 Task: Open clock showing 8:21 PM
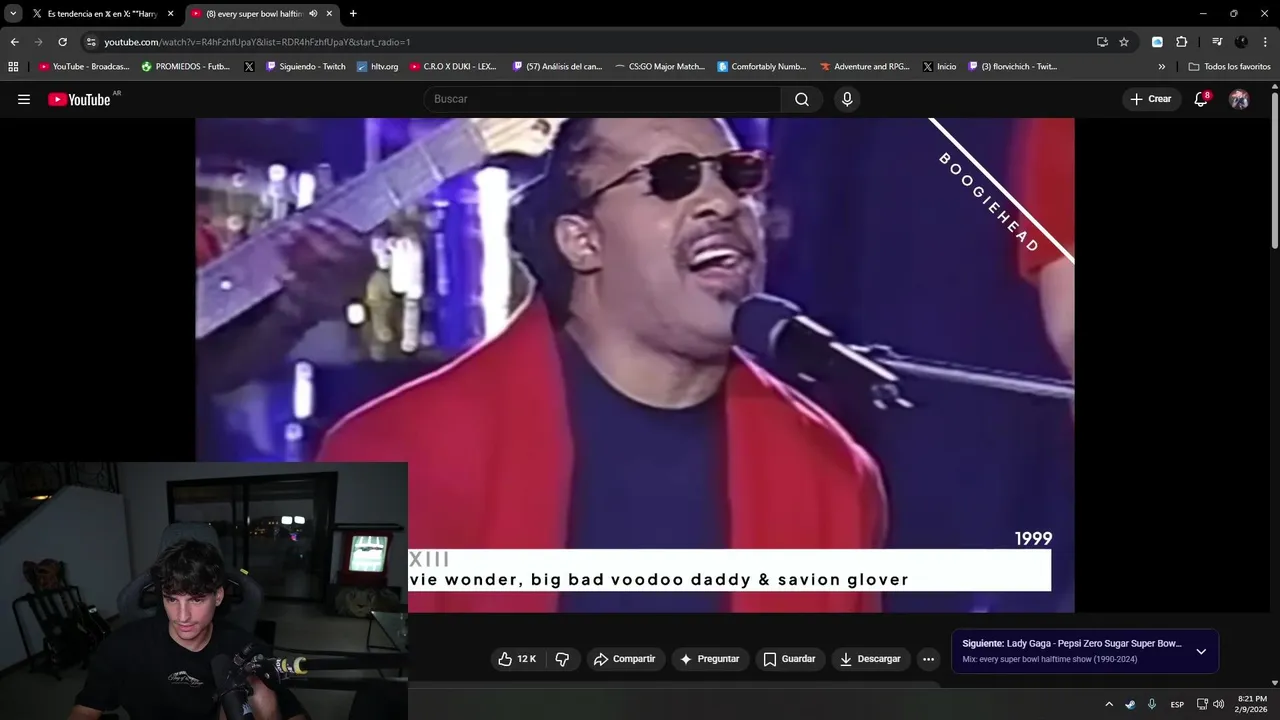[x=1252, y=704]
